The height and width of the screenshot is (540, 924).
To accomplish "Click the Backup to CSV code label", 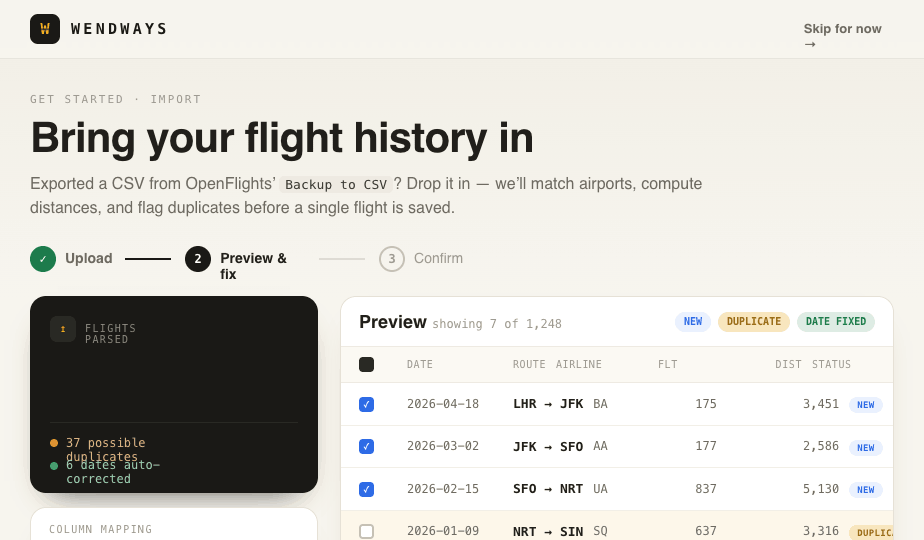I will coord(336,185).
